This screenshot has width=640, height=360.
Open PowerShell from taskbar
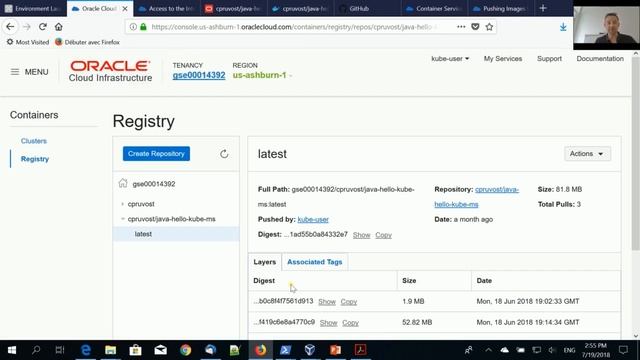tap(285, 350)
